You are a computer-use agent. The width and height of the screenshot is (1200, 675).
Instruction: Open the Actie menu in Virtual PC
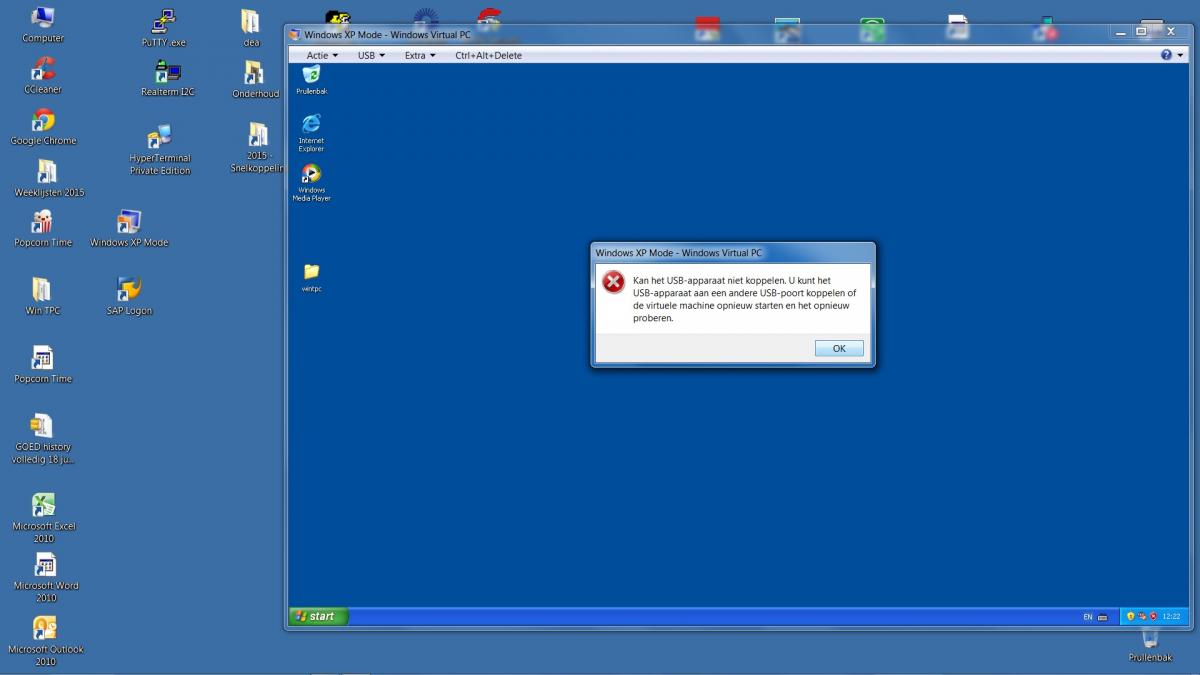pyautogui.click(x=322, y=55)
